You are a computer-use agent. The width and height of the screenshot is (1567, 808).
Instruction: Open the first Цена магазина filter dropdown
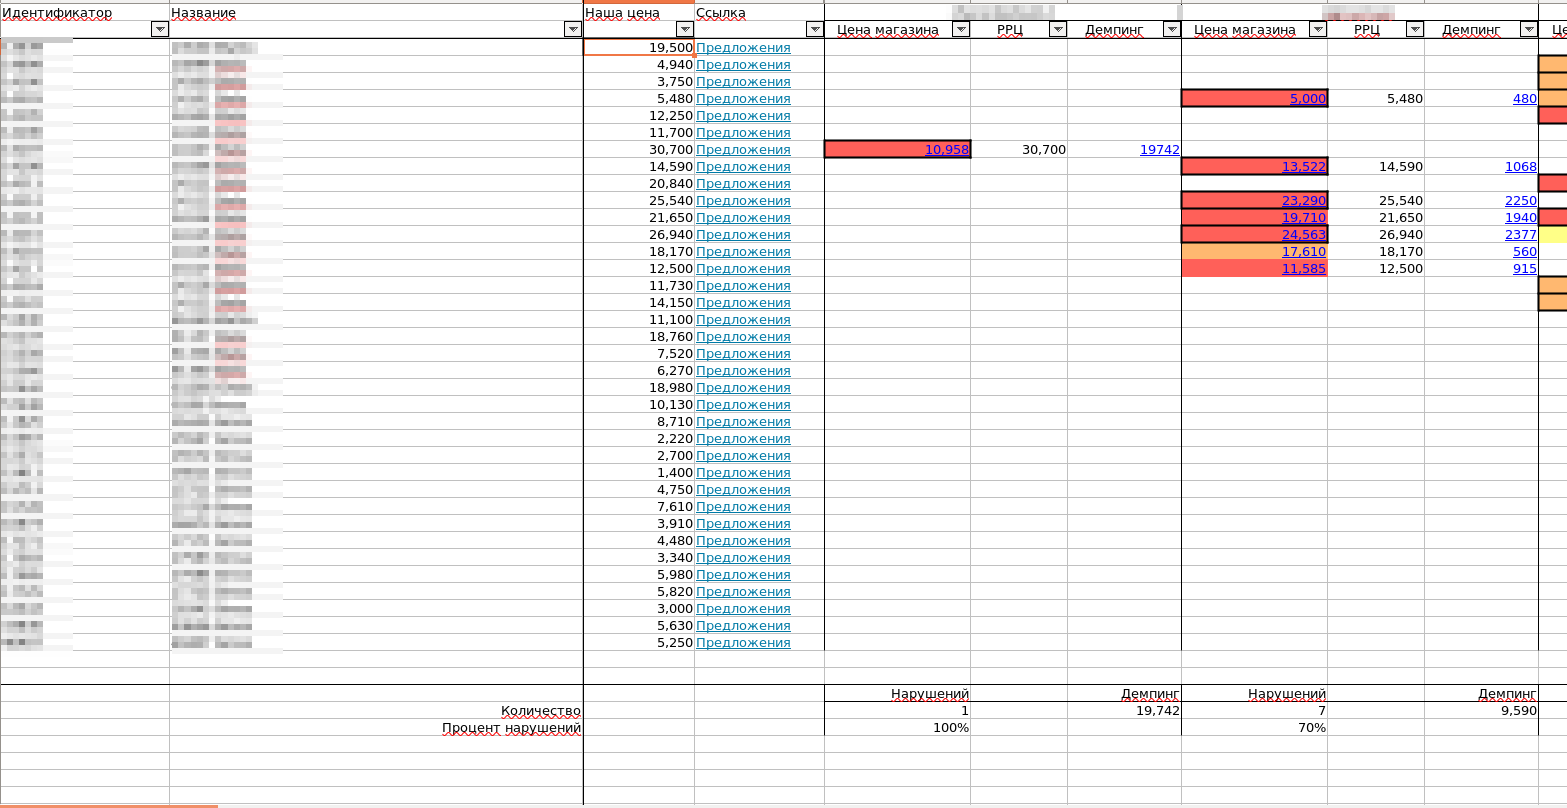pyautogui.click(x=960, y=30)
